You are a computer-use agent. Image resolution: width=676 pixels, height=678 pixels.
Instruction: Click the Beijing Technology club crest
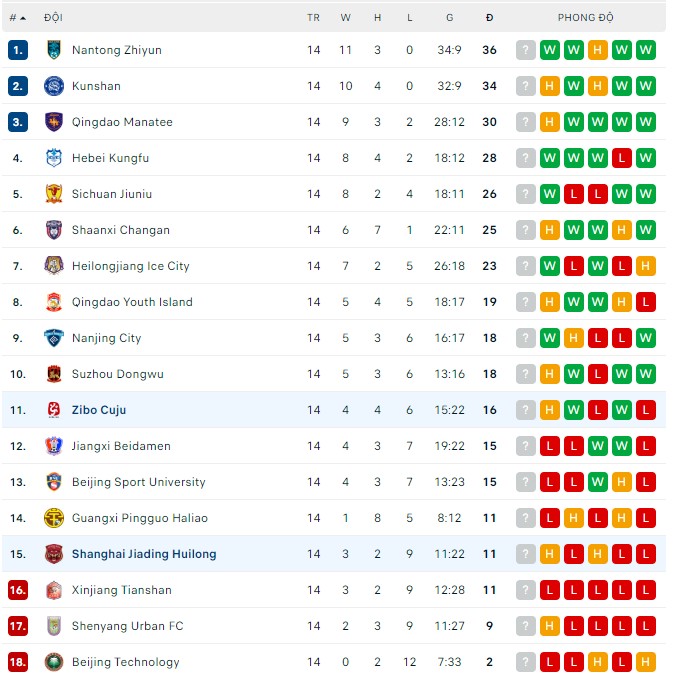pos(54,662)
